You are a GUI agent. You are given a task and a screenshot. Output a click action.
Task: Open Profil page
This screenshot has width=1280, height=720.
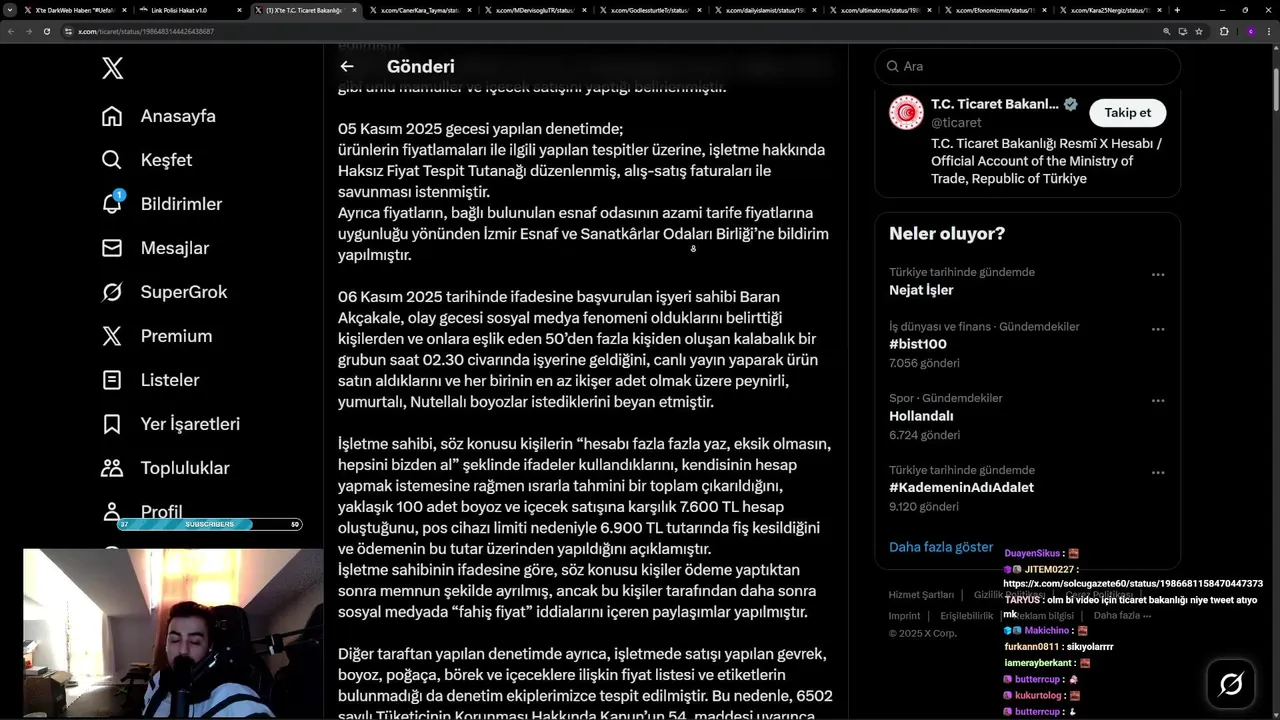point(141,511)
